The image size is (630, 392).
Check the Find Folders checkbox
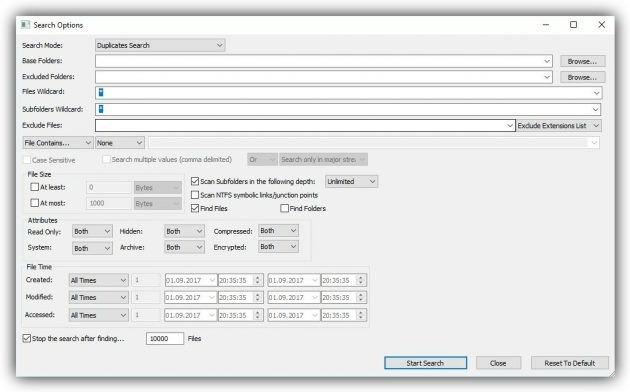coord(284,208)
